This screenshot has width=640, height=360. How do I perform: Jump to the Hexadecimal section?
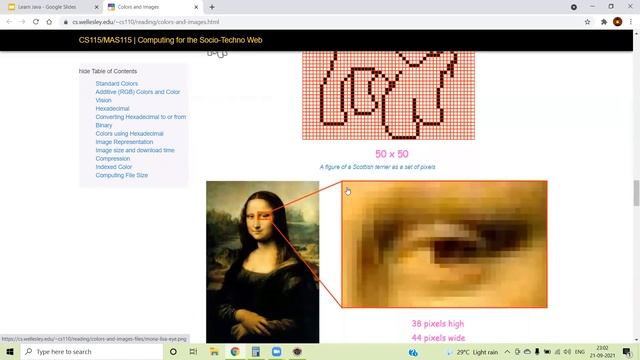[112, 109]
